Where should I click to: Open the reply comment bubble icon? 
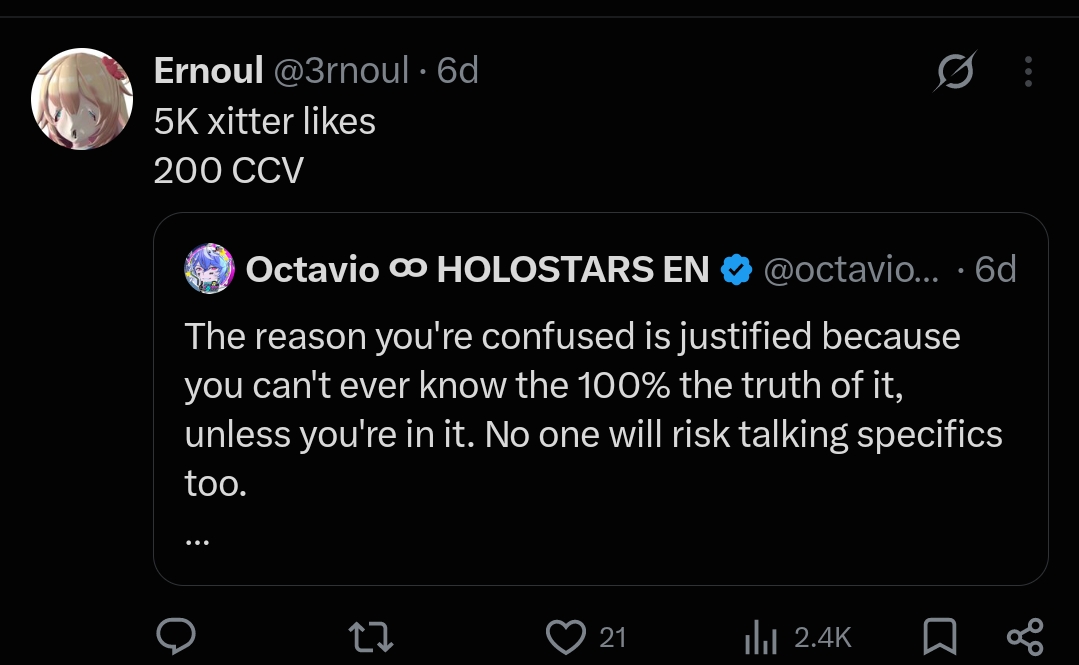176,636
